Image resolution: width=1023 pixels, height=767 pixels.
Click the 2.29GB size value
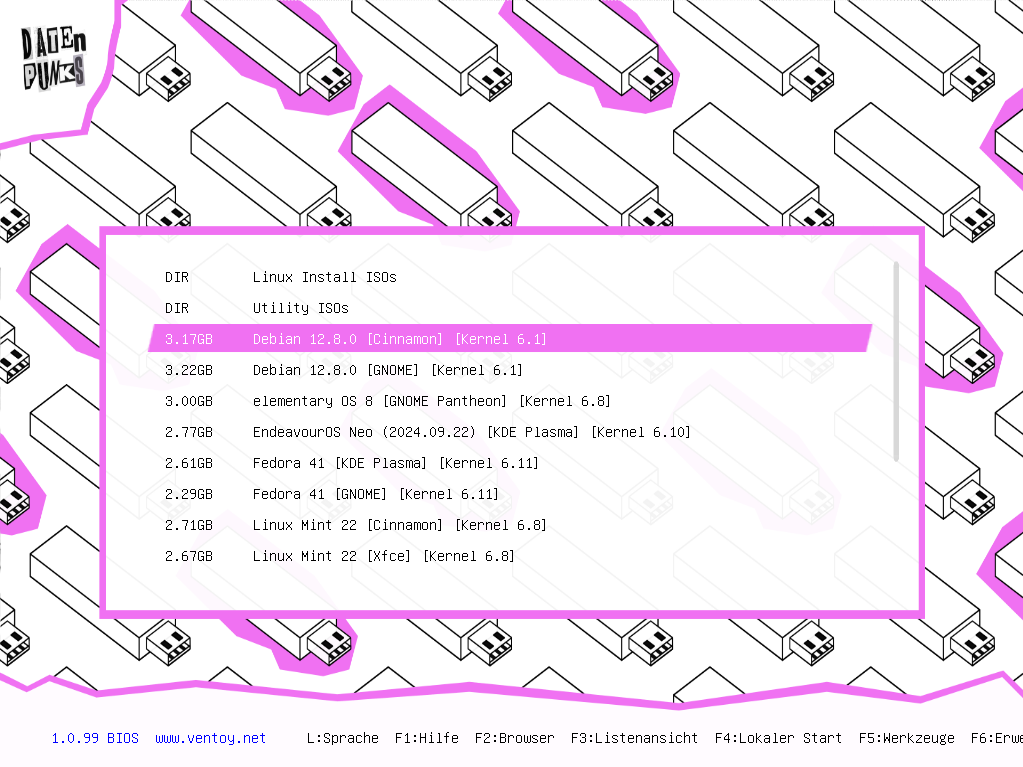pyautogui.click(x=189, y=494)
